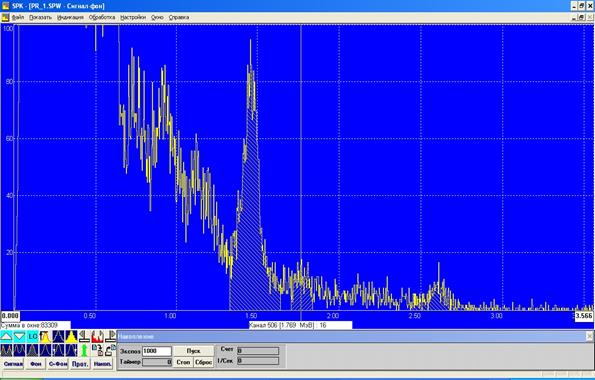Switch to Фон display mode
The width and height of the screenshot is (595, 380).
click(35, 364)
